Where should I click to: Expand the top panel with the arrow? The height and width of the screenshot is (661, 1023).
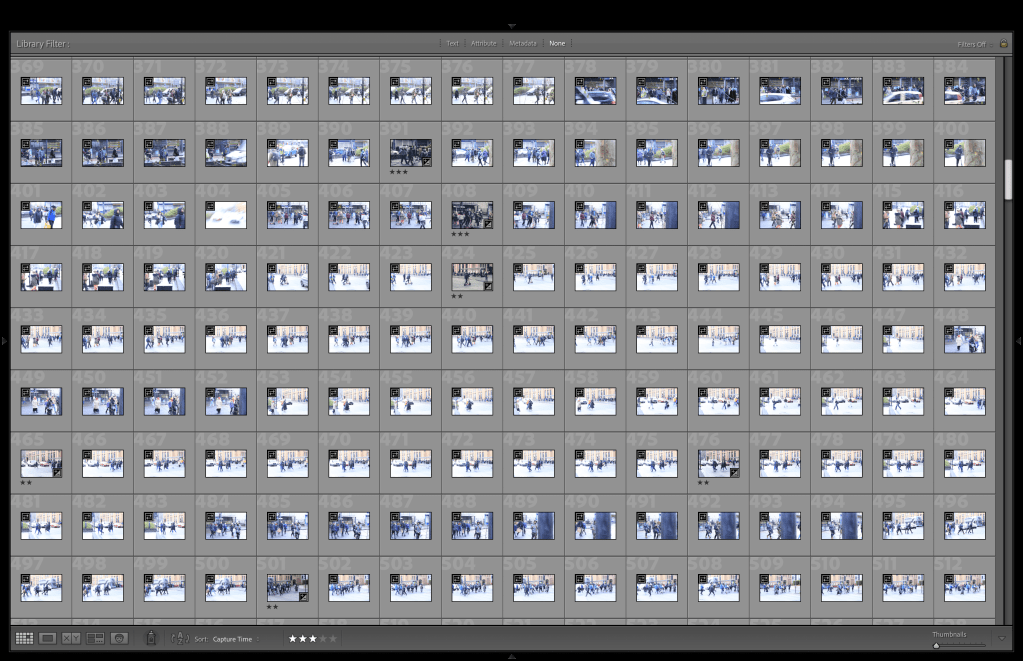click(x=511, y=25)
